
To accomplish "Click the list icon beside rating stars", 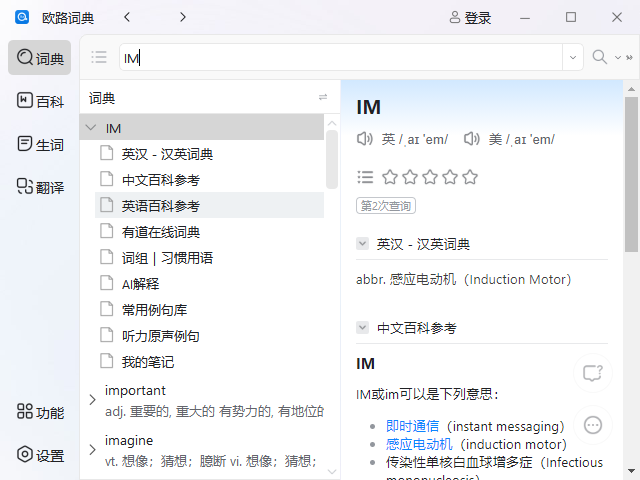I will click(x=365, y=177).
